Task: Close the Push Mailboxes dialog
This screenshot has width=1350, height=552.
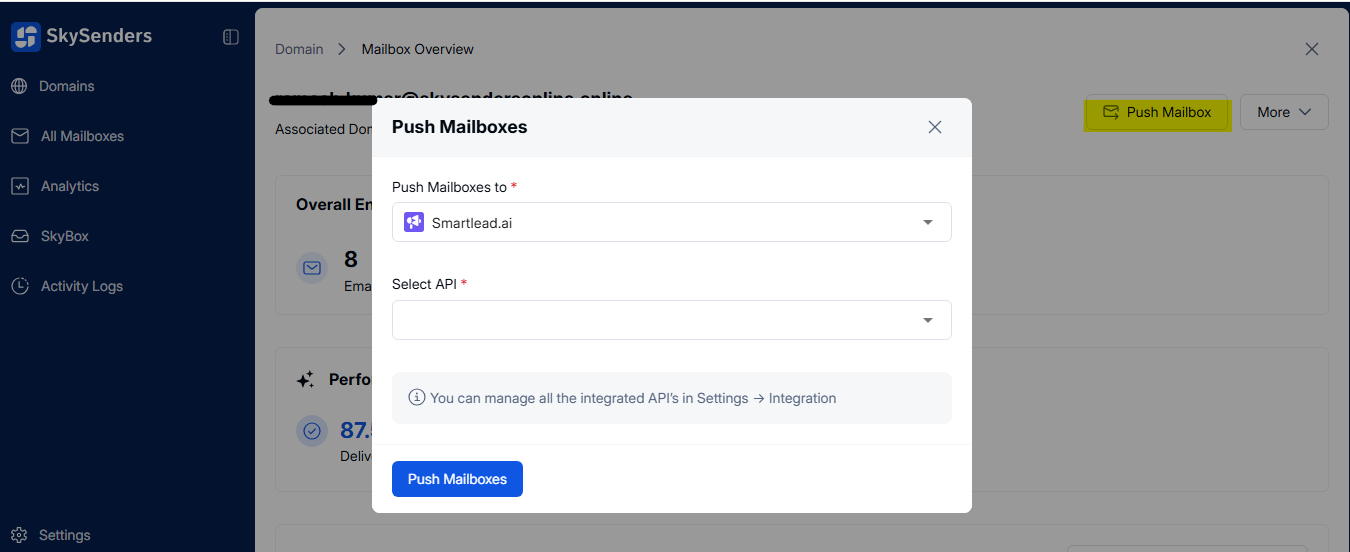Action: pyautogui.click(x=935, y=127)
